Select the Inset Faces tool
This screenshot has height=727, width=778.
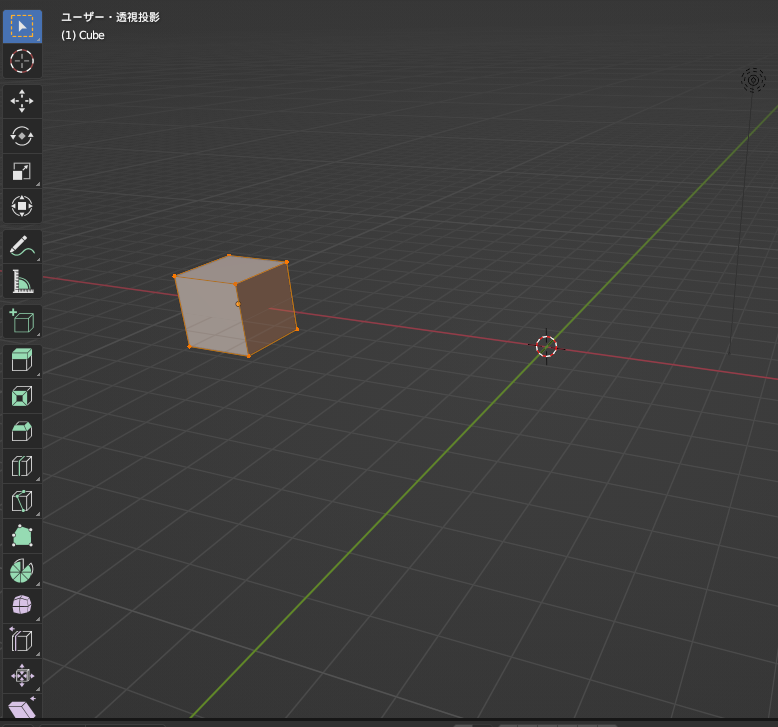tap(22, 396)
